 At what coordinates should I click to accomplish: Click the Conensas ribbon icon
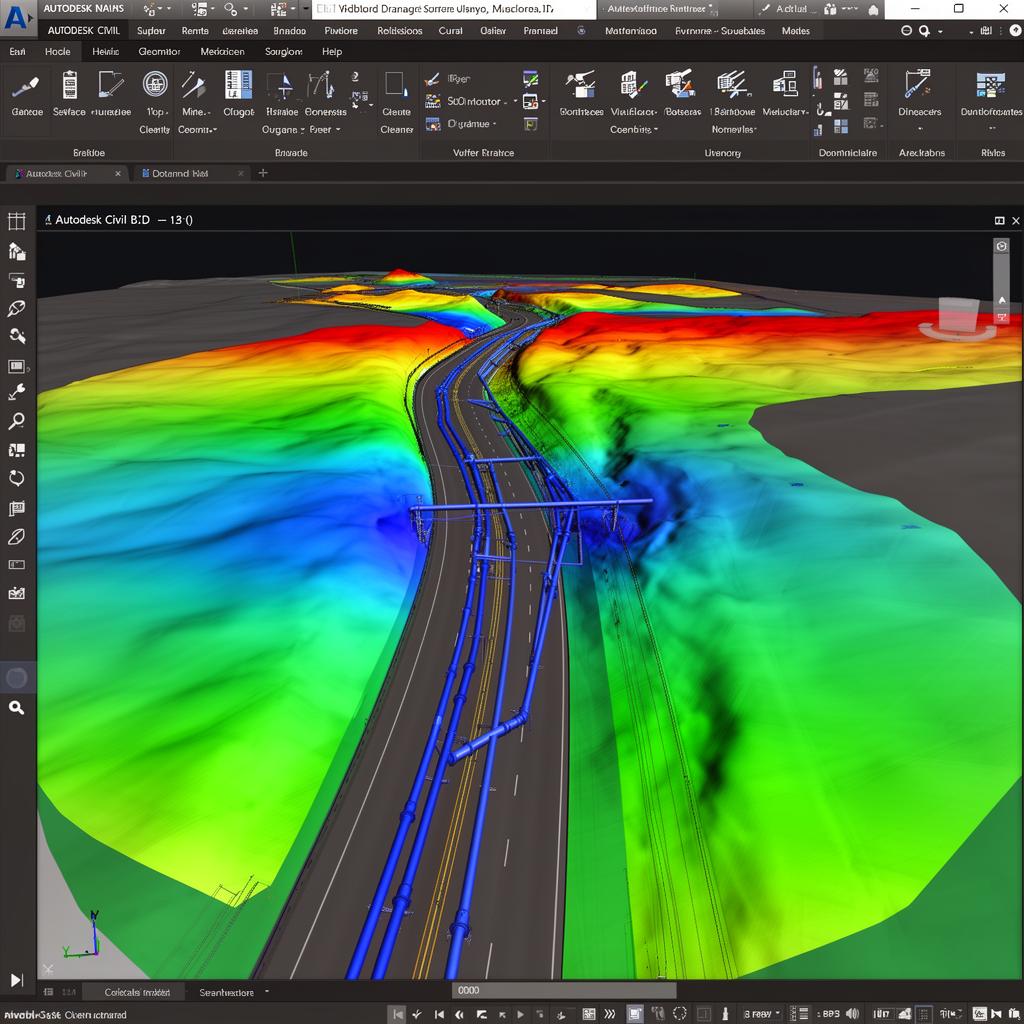coord(321,86)
